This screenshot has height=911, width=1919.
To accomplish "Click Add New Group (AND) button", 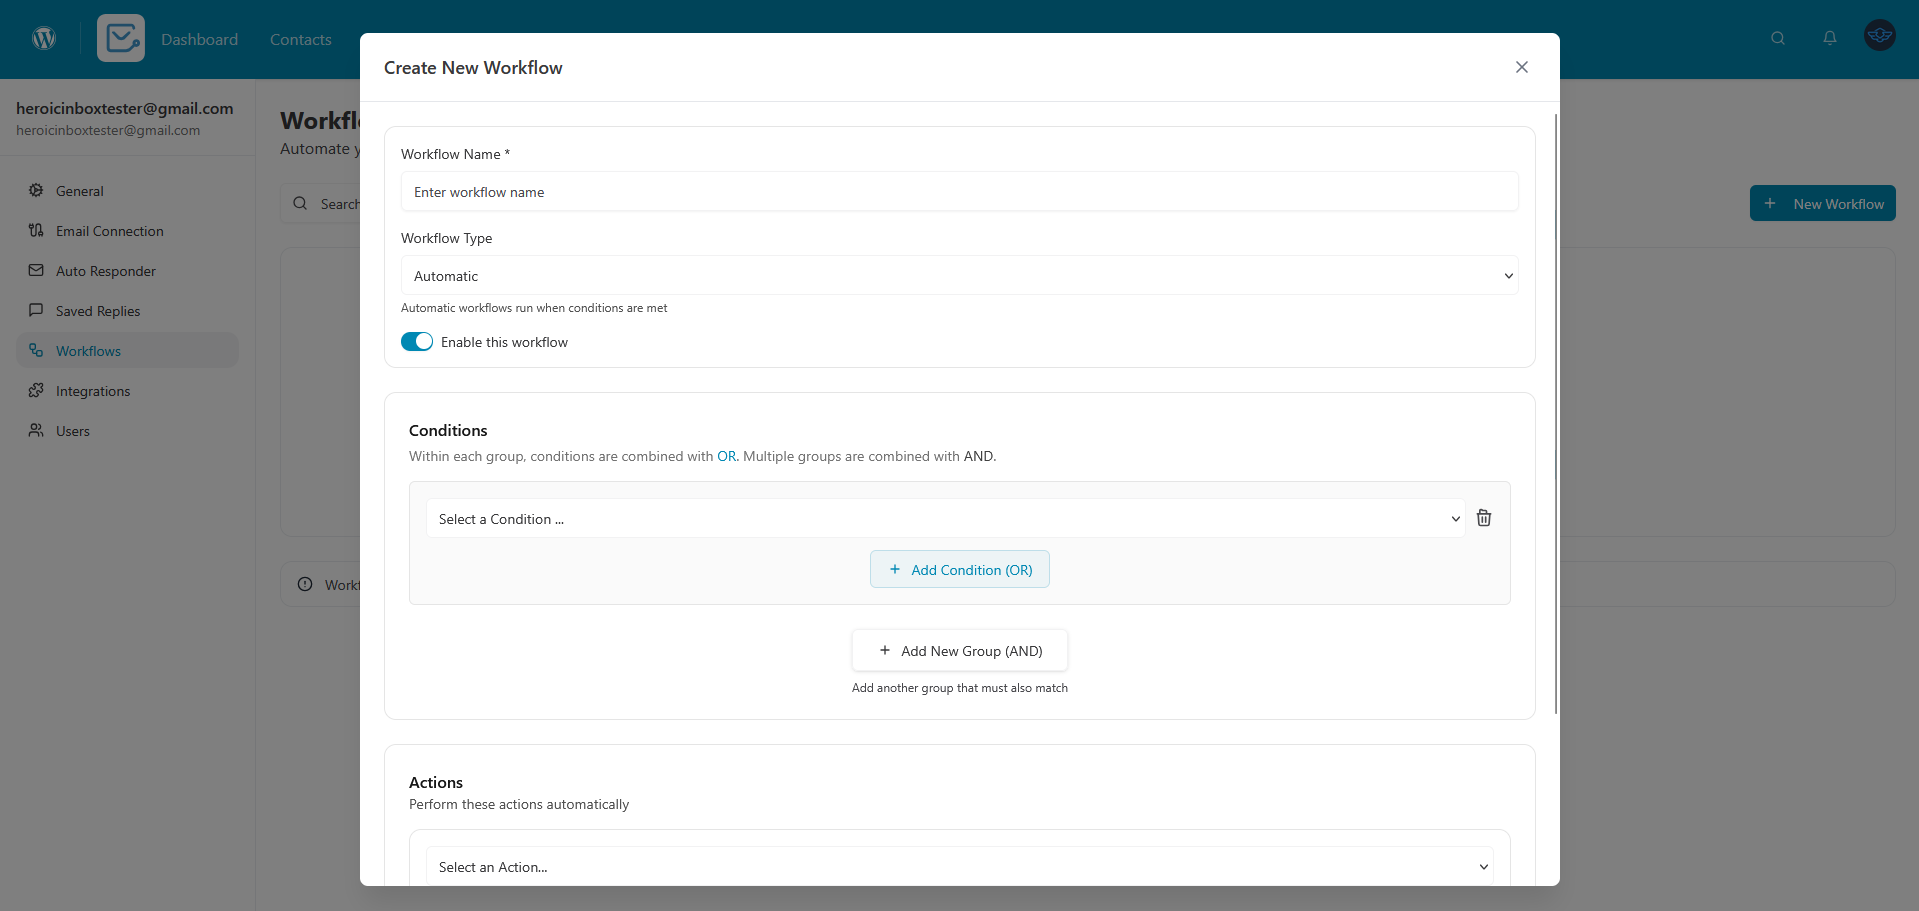I will click(959, 651).
